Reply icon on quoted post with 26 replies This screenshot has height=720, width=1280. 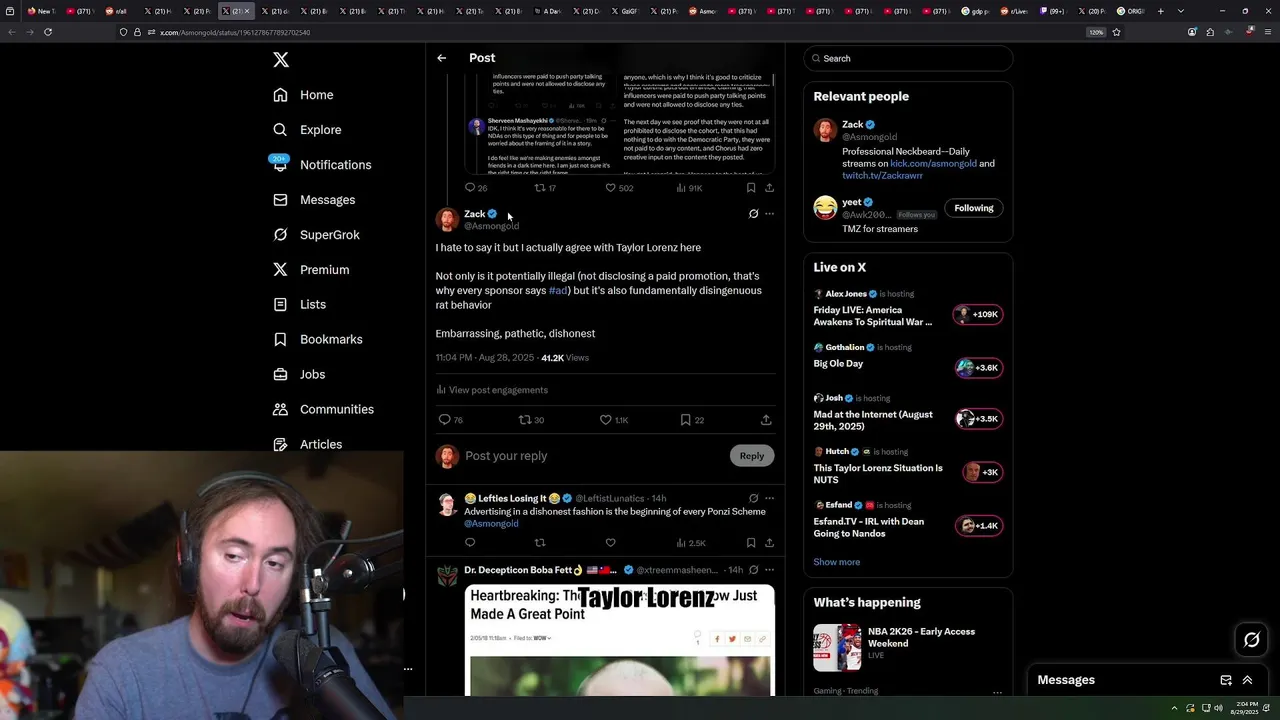(470, 188)
